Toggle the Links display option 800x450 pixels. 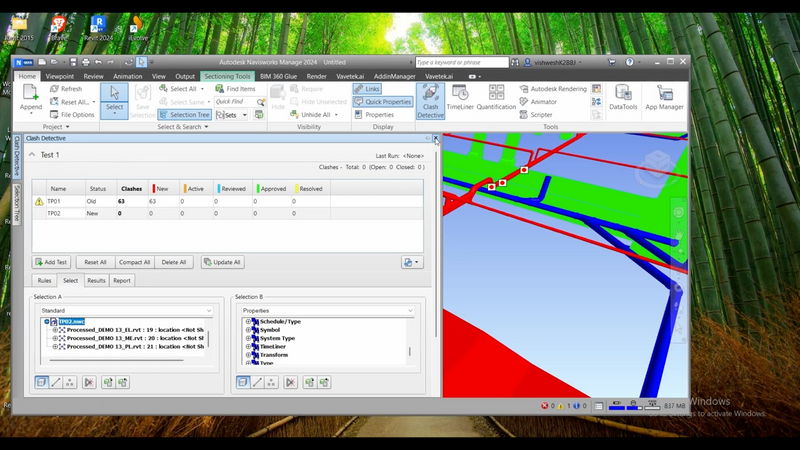click(367, 89)
